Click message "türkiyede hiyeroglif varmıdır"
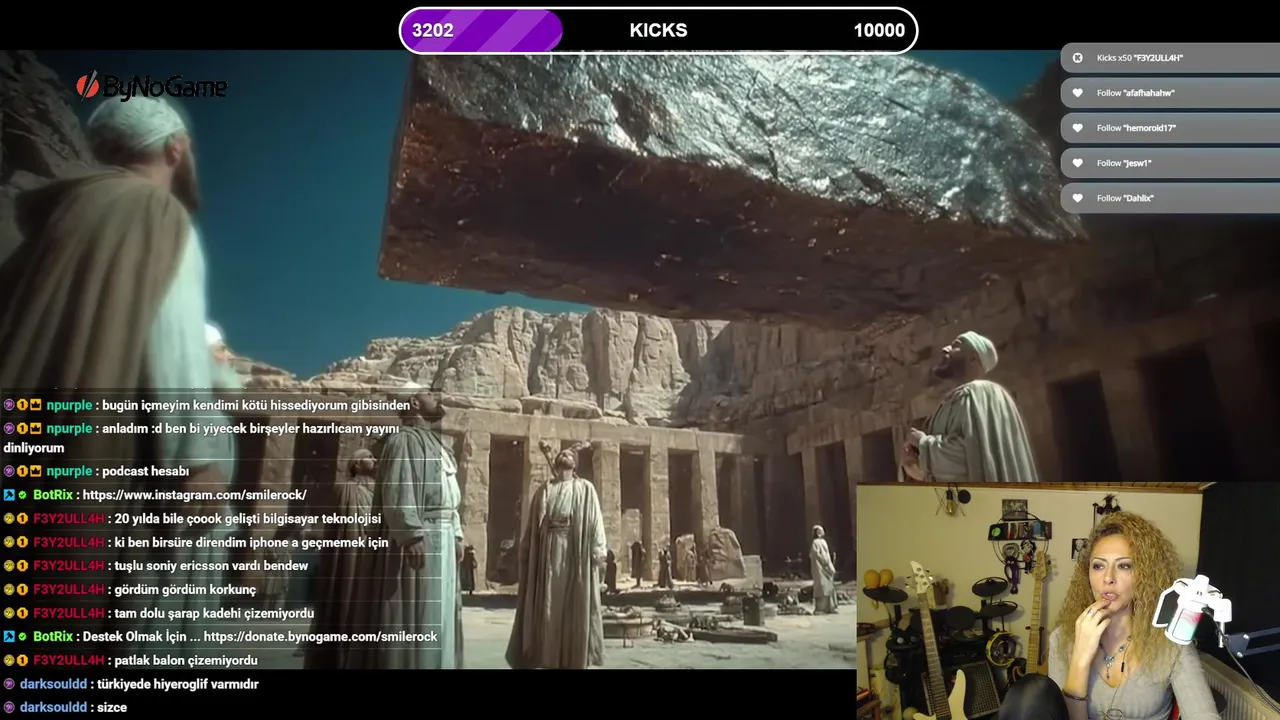 (x=178, y=684)
